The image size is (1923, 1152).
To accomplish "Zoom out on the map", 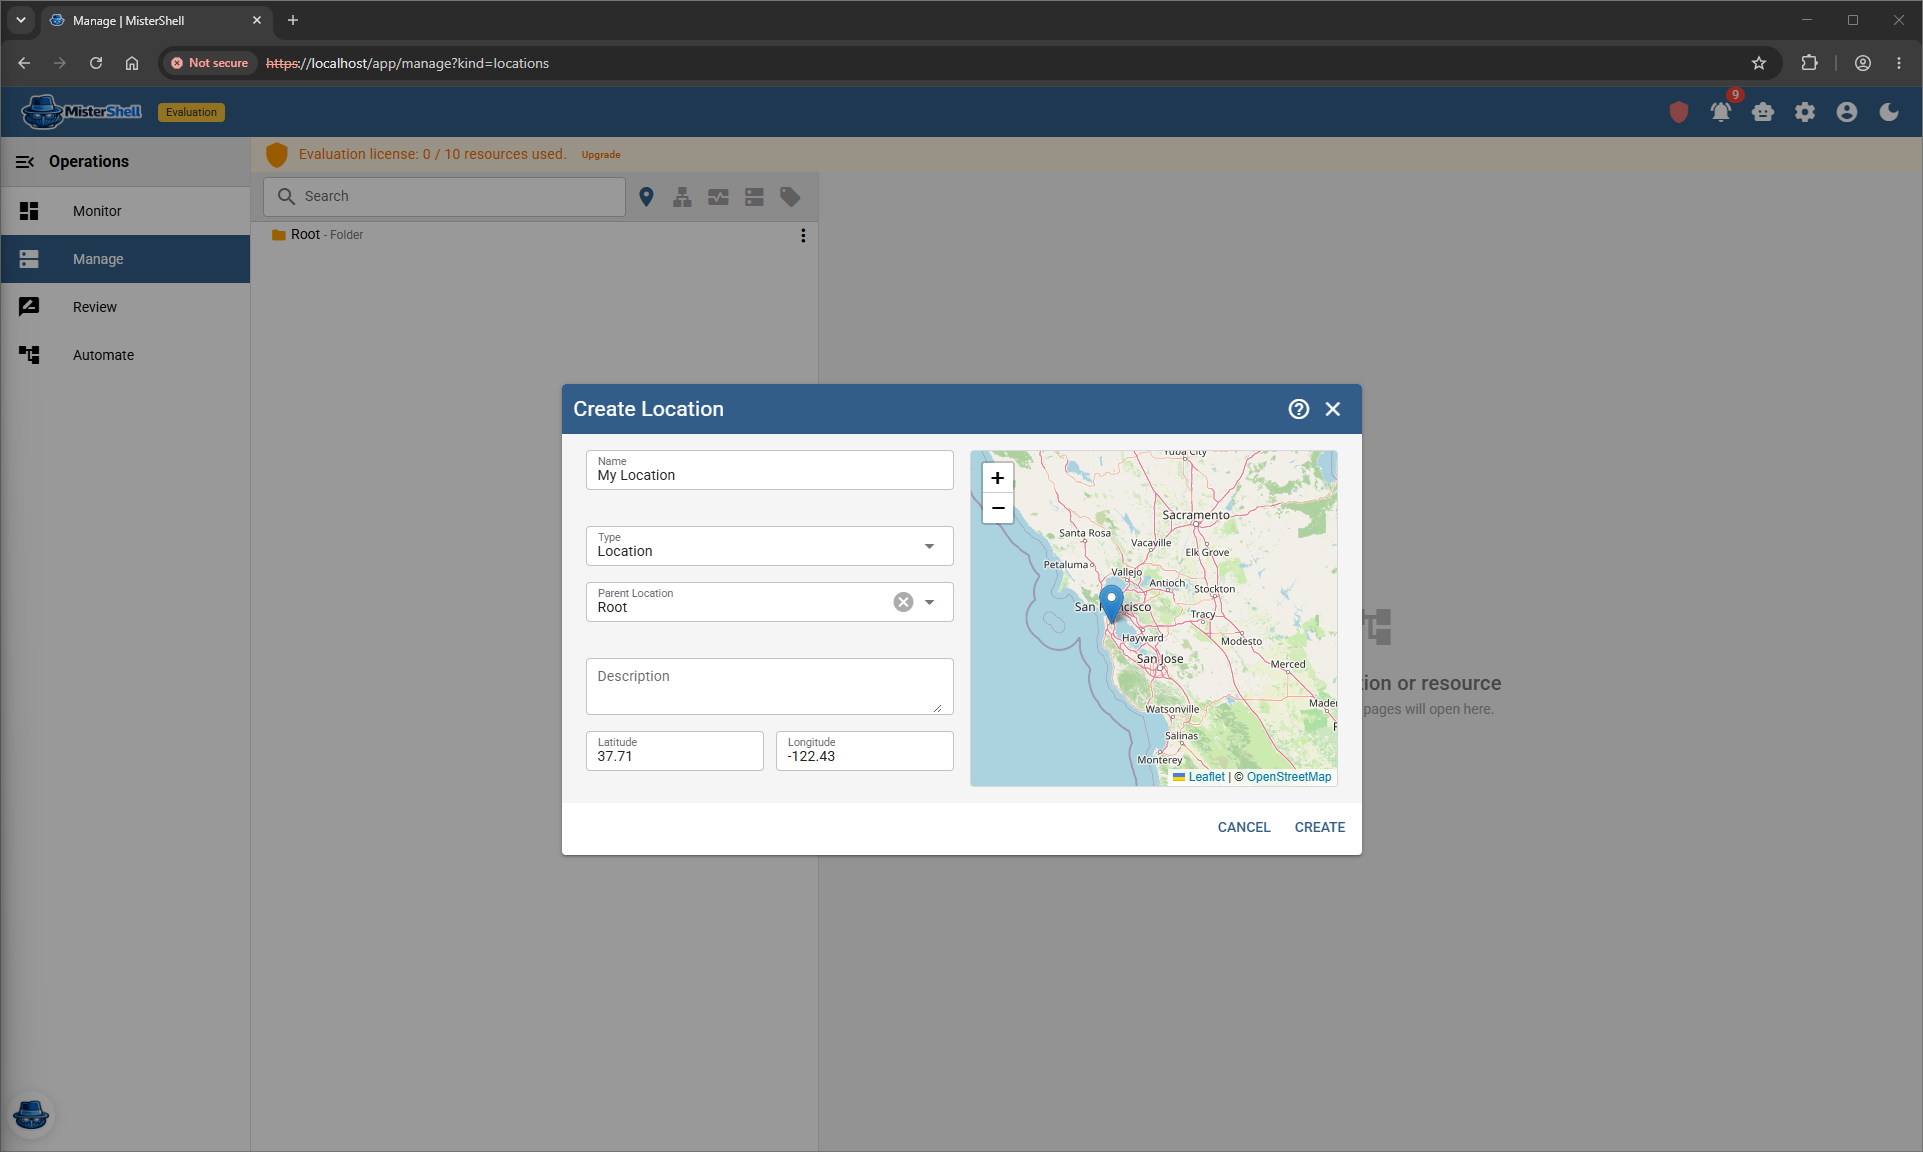I will click(x=997, y=508).
